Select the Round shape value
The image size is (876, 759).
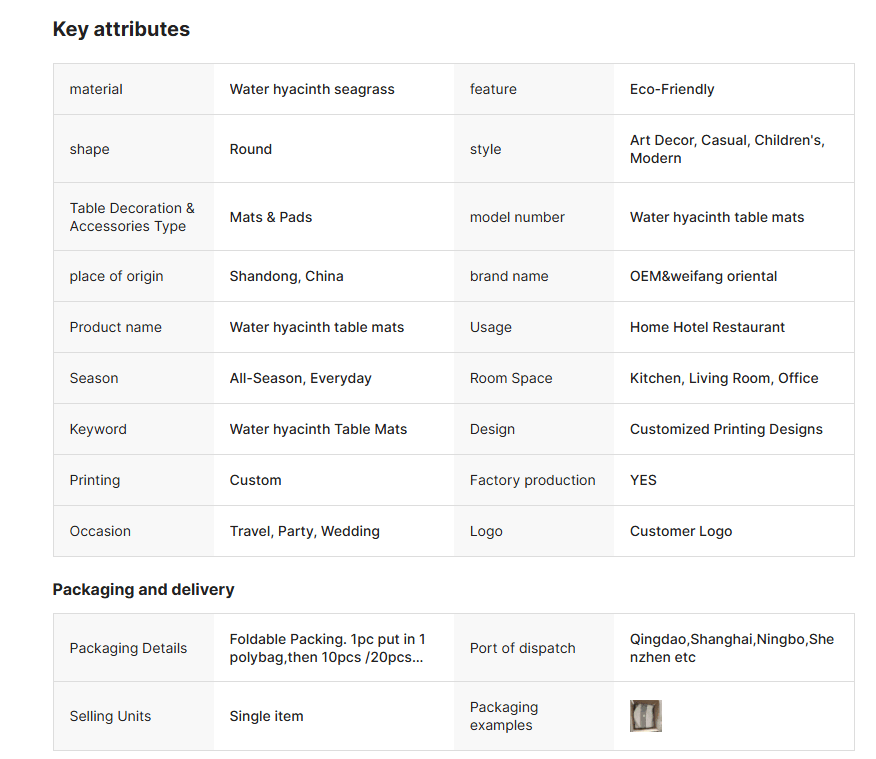pos(251,149)
